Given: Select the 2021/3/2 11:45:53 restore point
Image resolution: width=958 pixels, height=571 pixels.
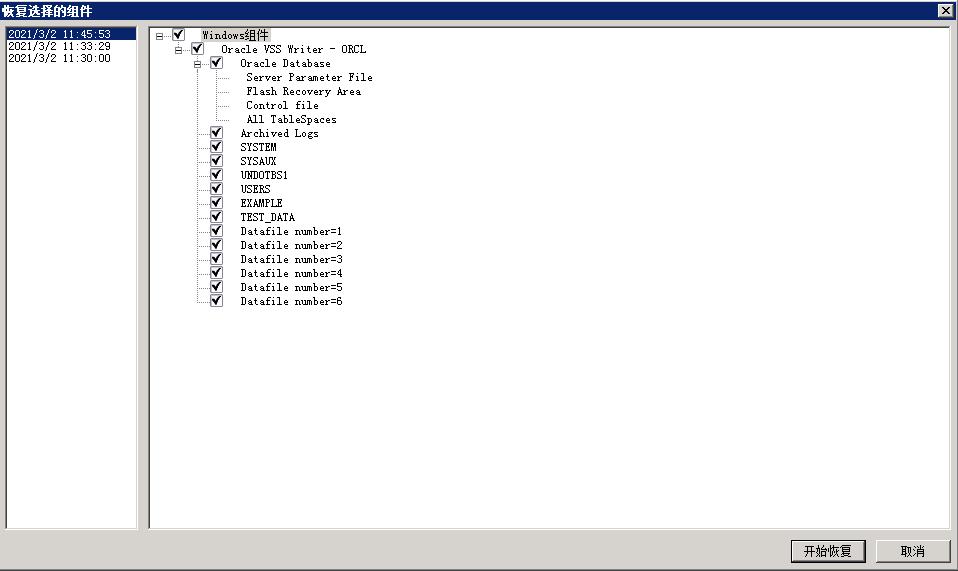Looking at the screenshot, I should coord(70,34).
